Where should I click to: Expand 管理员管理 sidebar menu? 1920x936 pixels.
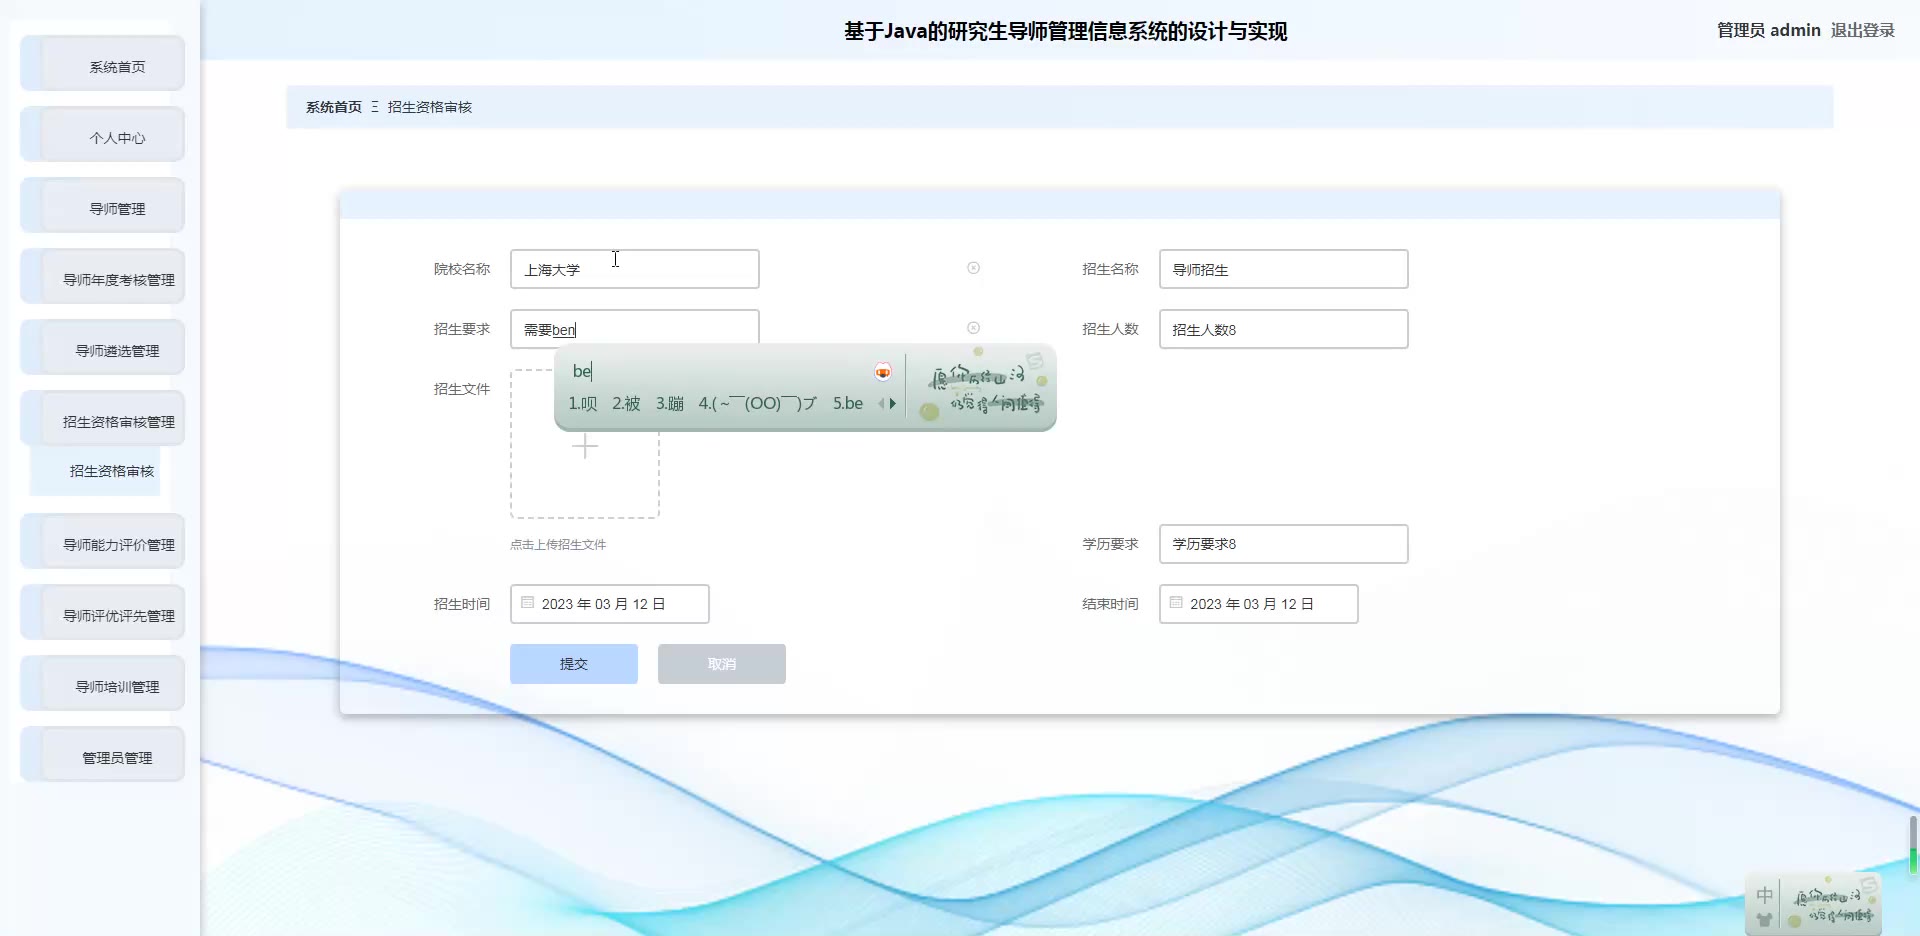click(103, 755)
